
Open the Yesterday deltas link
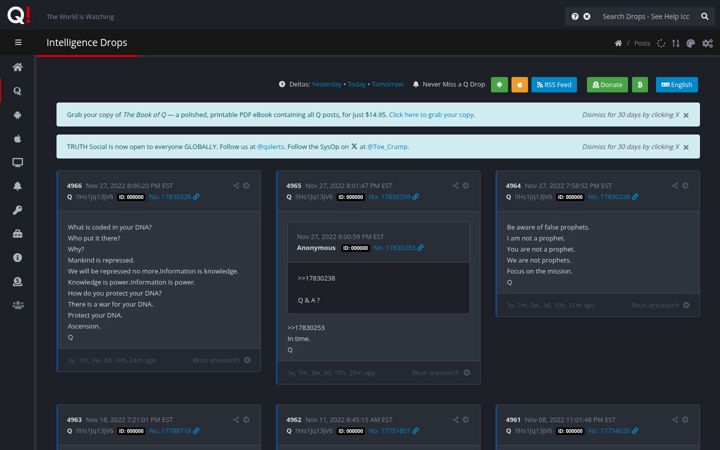[326, 84]
